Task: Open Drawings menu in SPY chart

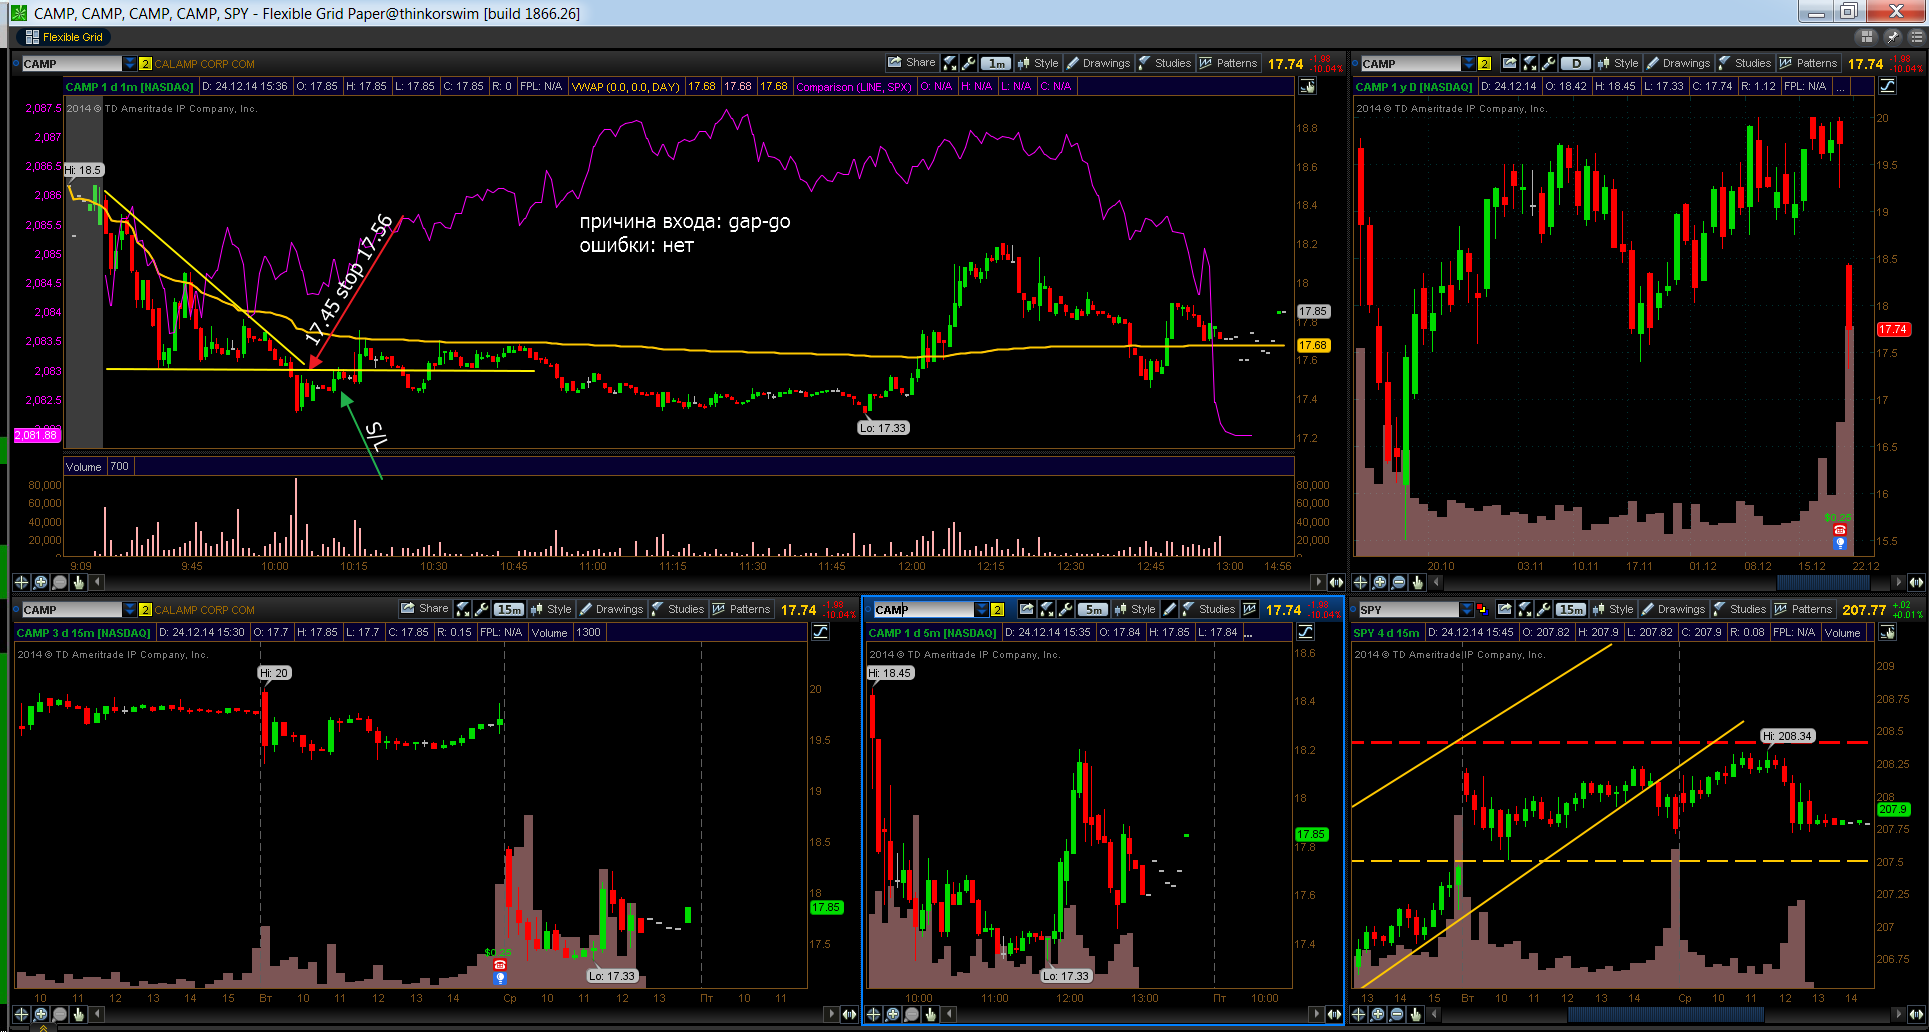Action: (x=1673, y=609)
